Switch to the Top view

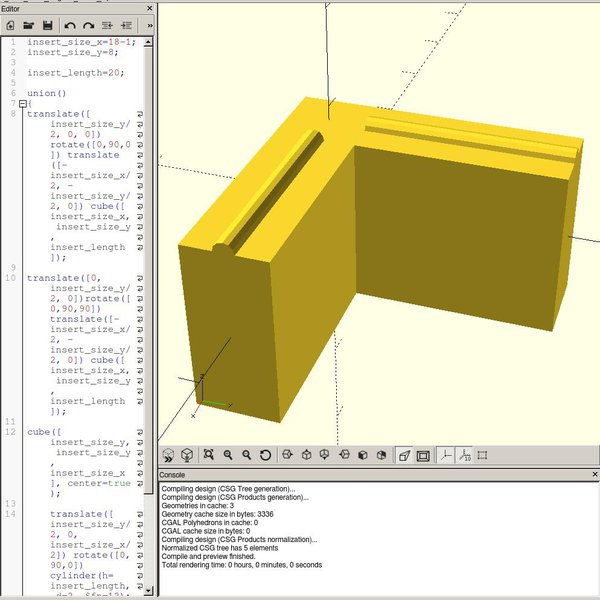click(306, 455)
